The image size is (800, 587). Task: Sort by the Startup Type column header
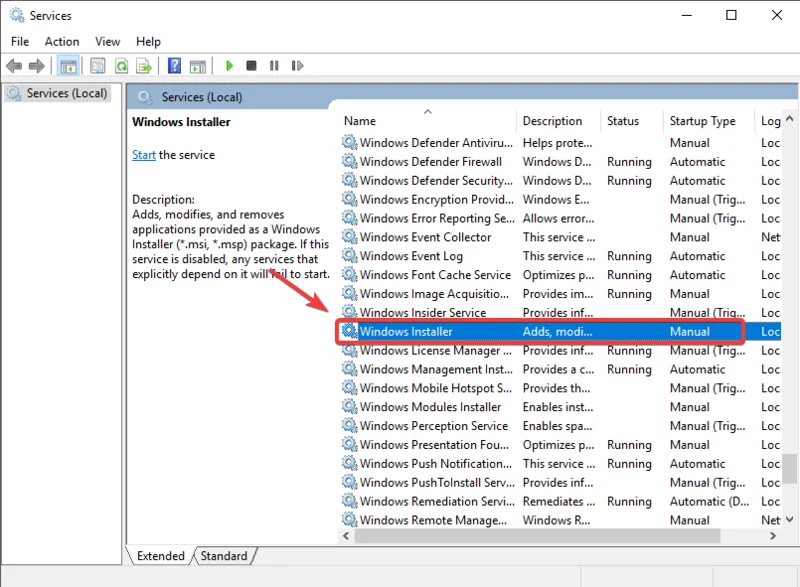(709, 121)
